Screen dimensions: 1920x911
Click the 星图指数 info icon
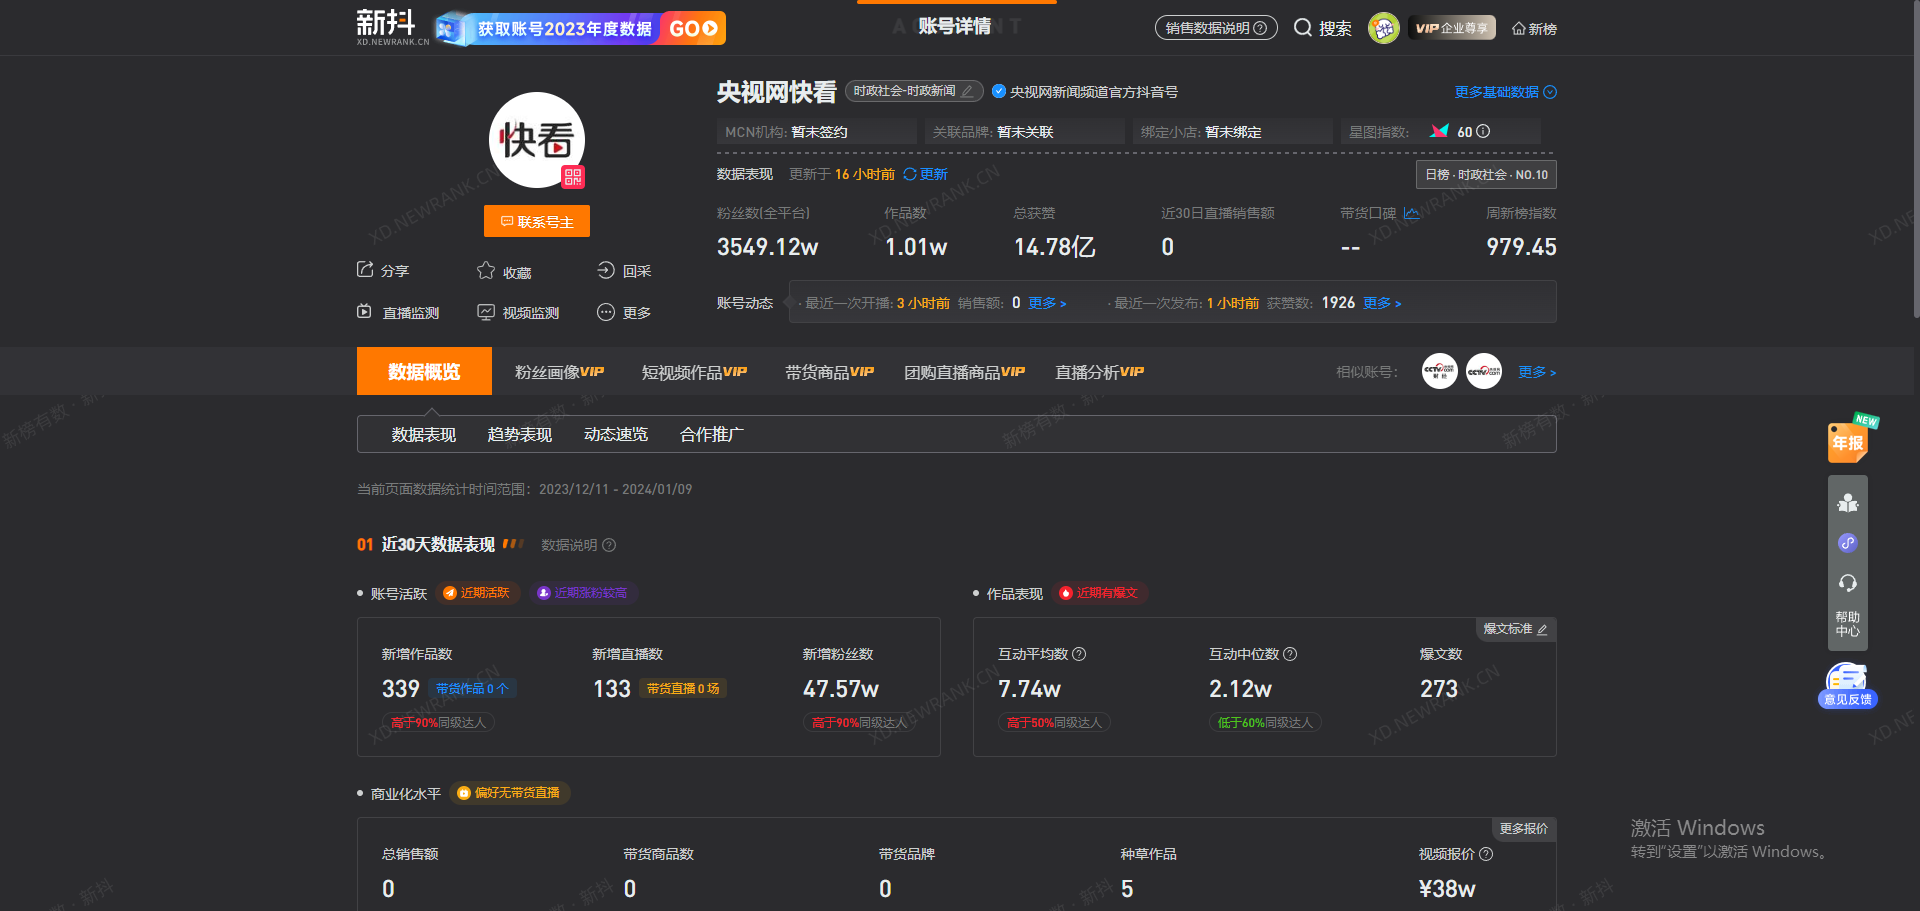click(1483, 131)
